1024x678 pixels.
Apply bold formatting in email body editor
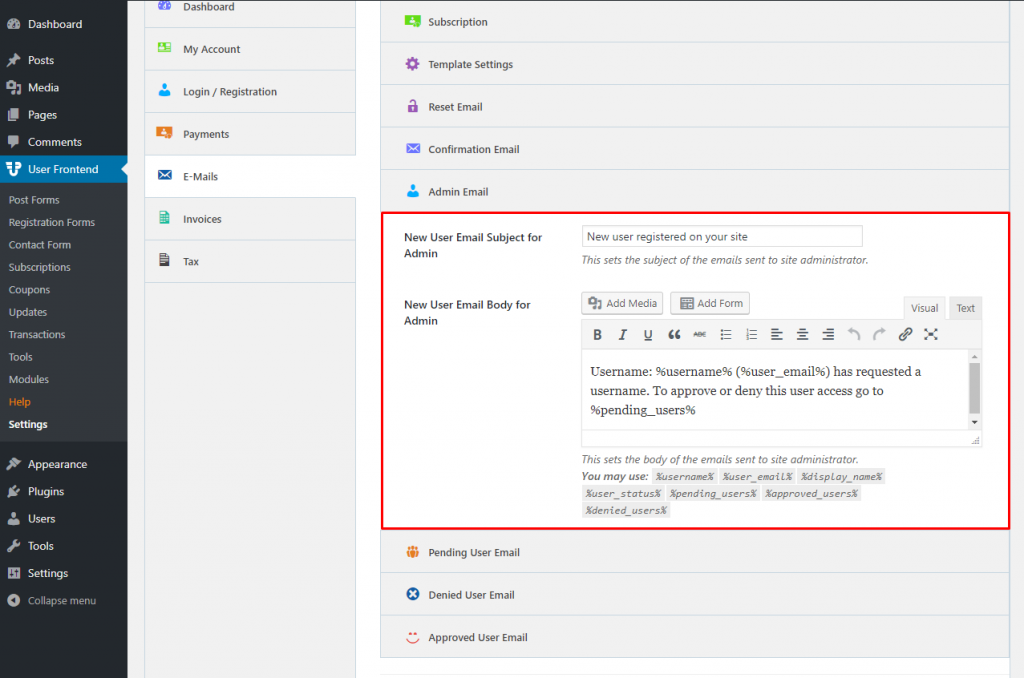click(597, 334)
